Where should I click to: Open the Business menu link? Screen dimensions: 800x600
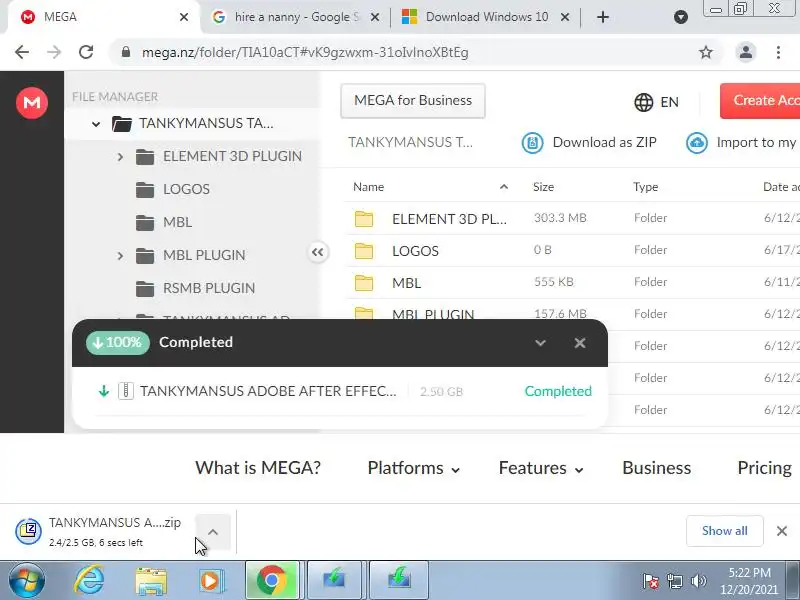pyautogui.click(x=657, y=468)
